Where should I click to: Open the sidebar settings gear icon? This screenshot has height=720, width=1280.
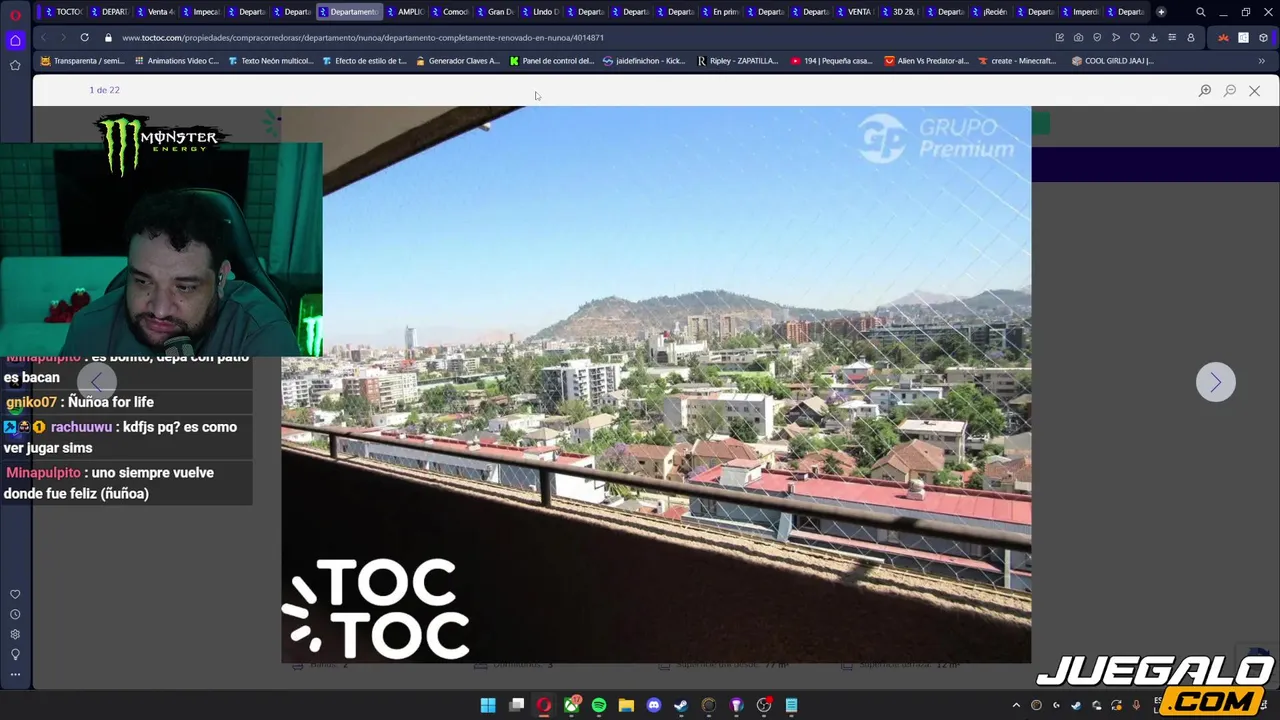point(15,634)
